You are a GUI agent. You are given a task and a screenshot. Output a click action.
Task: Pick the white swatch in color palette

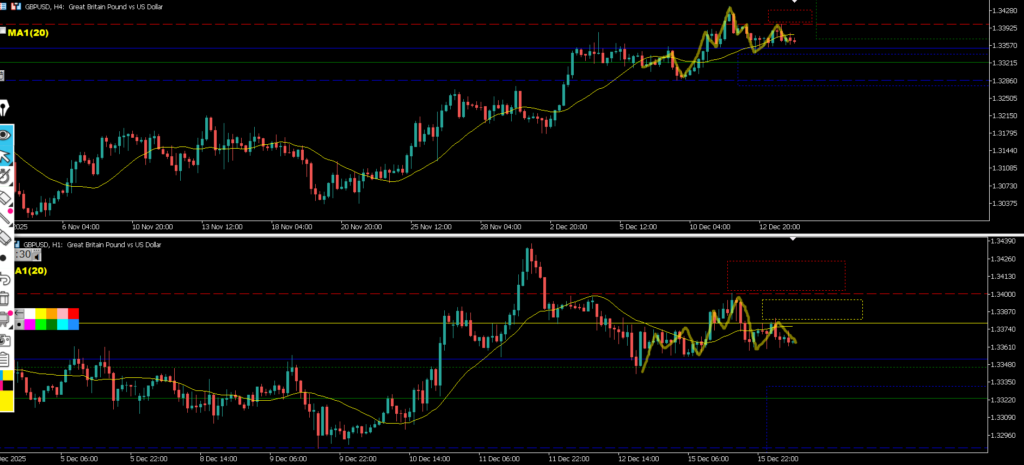[x=30, y=315]
